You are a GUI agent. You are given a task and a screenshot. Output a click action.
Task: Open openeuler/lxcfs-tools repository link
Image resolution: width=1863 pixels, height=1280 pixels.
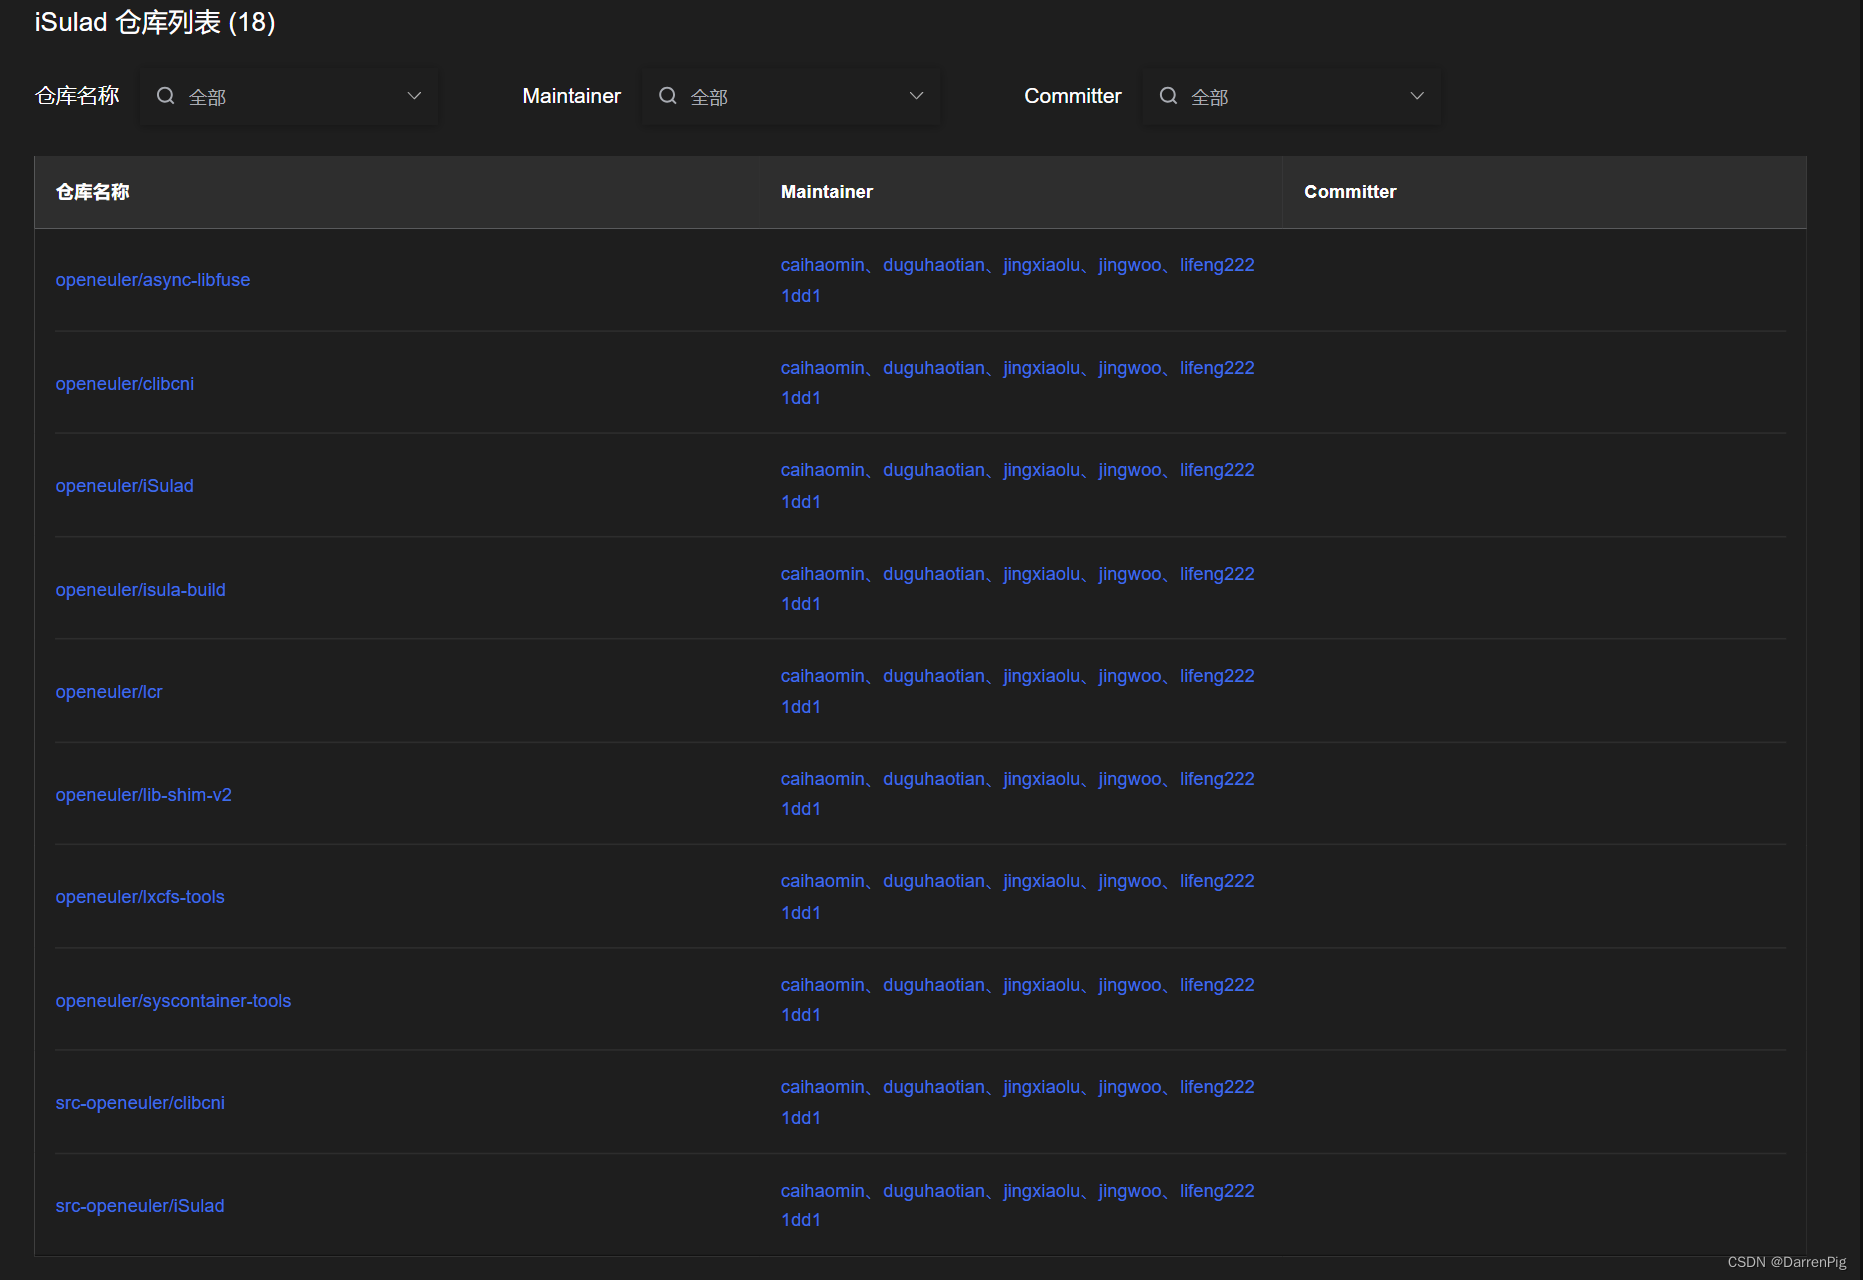tap(140, 897)
